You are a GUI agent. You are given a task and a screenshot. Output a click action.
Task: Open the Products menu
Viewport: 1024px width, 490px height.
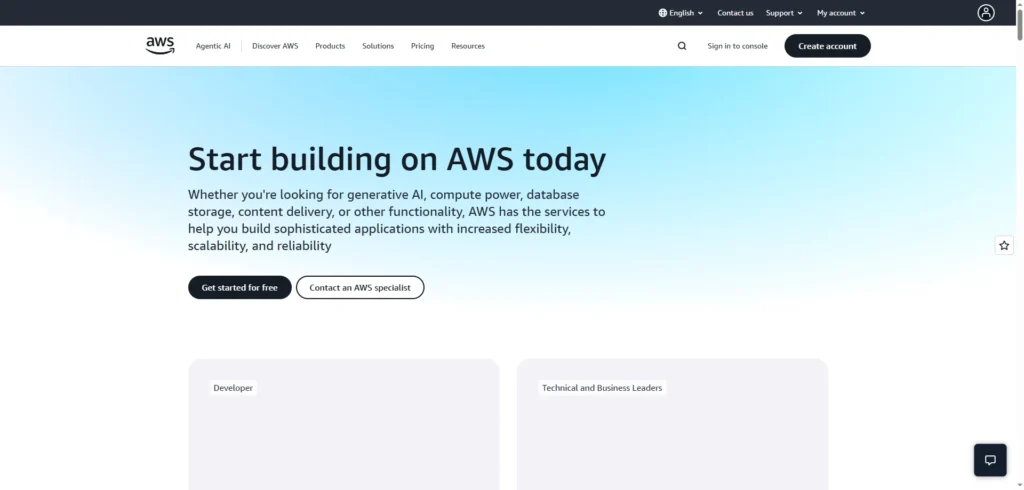click(330, 46)
